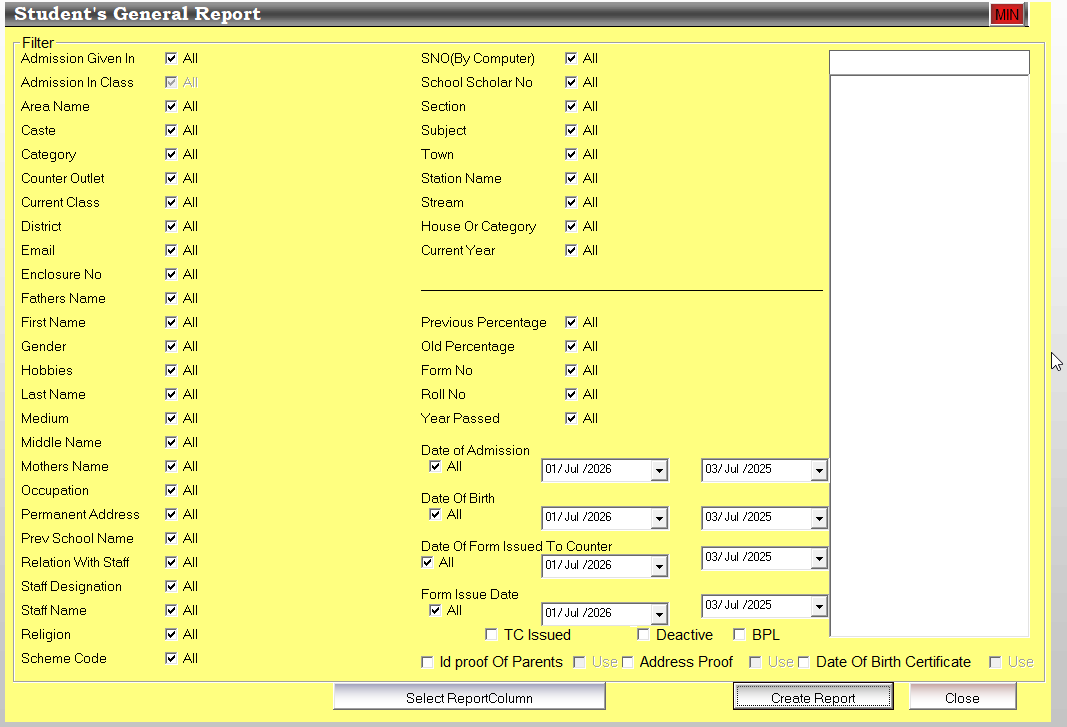Viewport: 1067px width, 727px height.
Task: Toggle All checkbox for Last Name
Action: [171, 394]
